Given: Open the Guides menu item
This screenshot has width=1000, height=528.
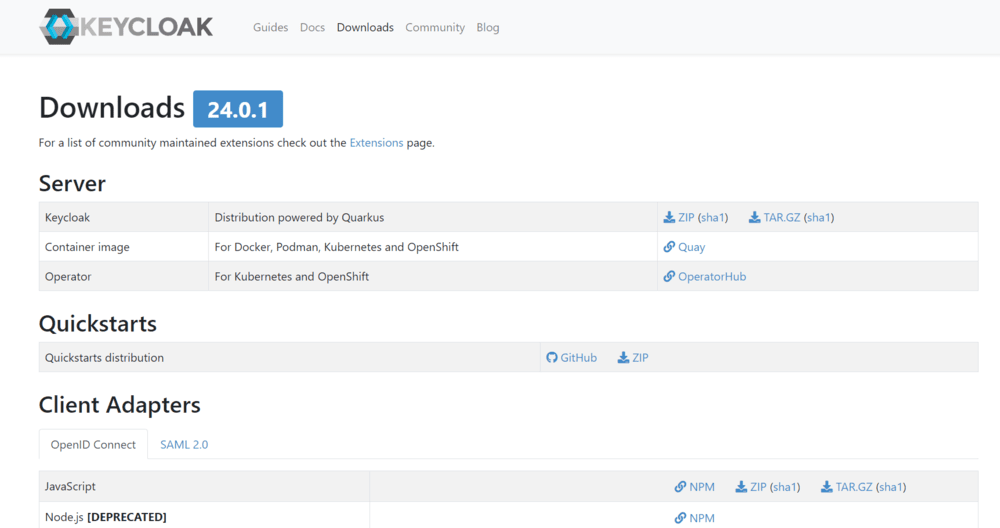Looking at the screenshot, I should tap(270, 27).
